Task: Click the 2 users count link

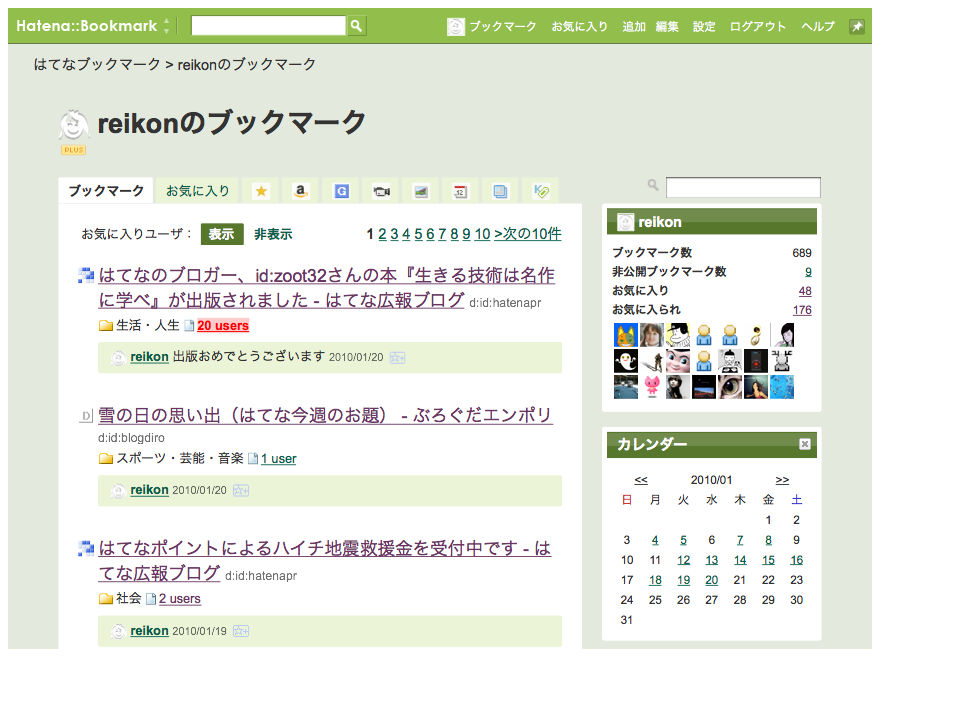Action: point(180,598)
